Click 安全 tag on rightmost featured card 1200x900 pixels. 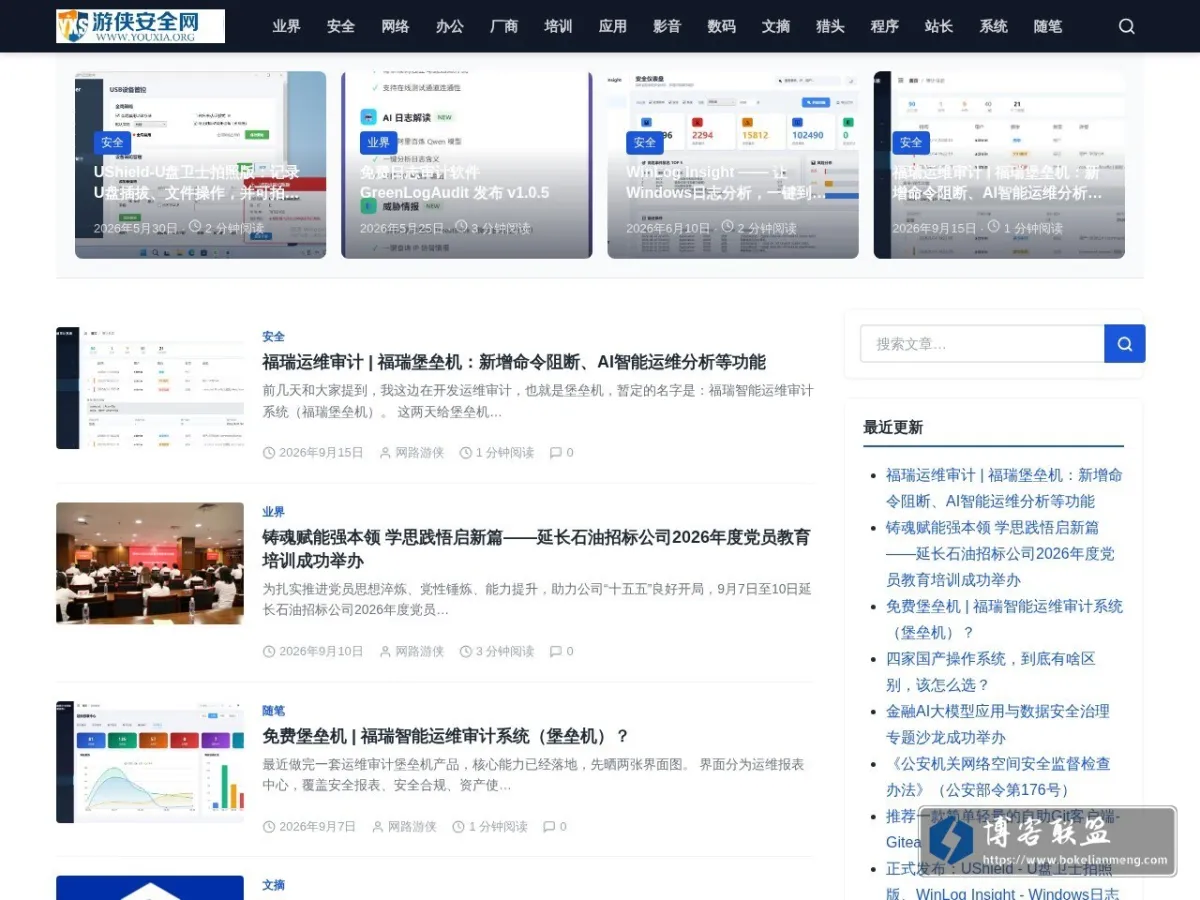[x=911, y=143]
